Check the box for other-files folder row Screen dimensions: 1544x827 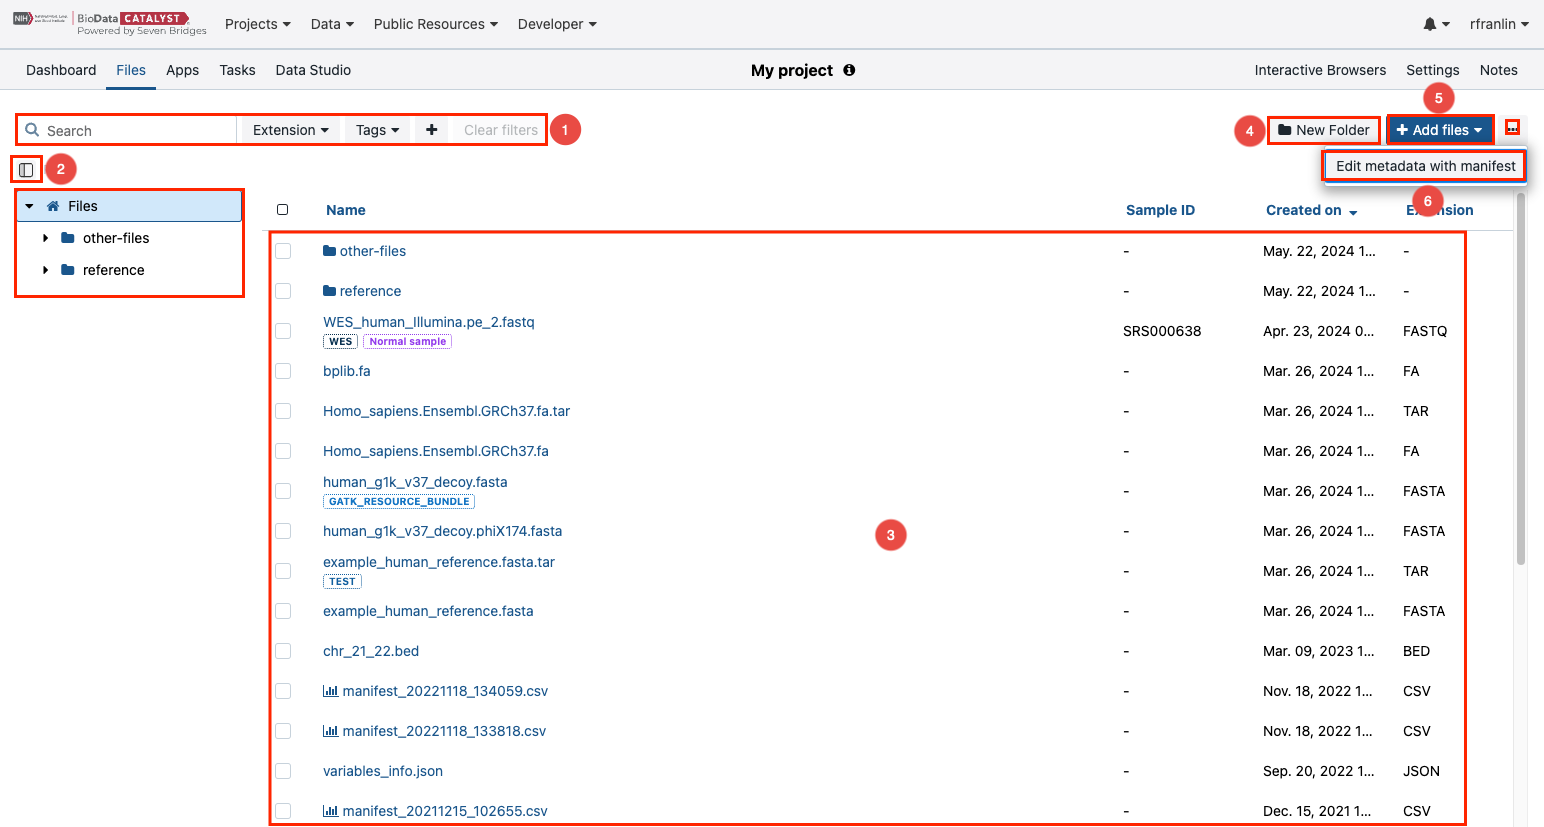coord(283,251)
